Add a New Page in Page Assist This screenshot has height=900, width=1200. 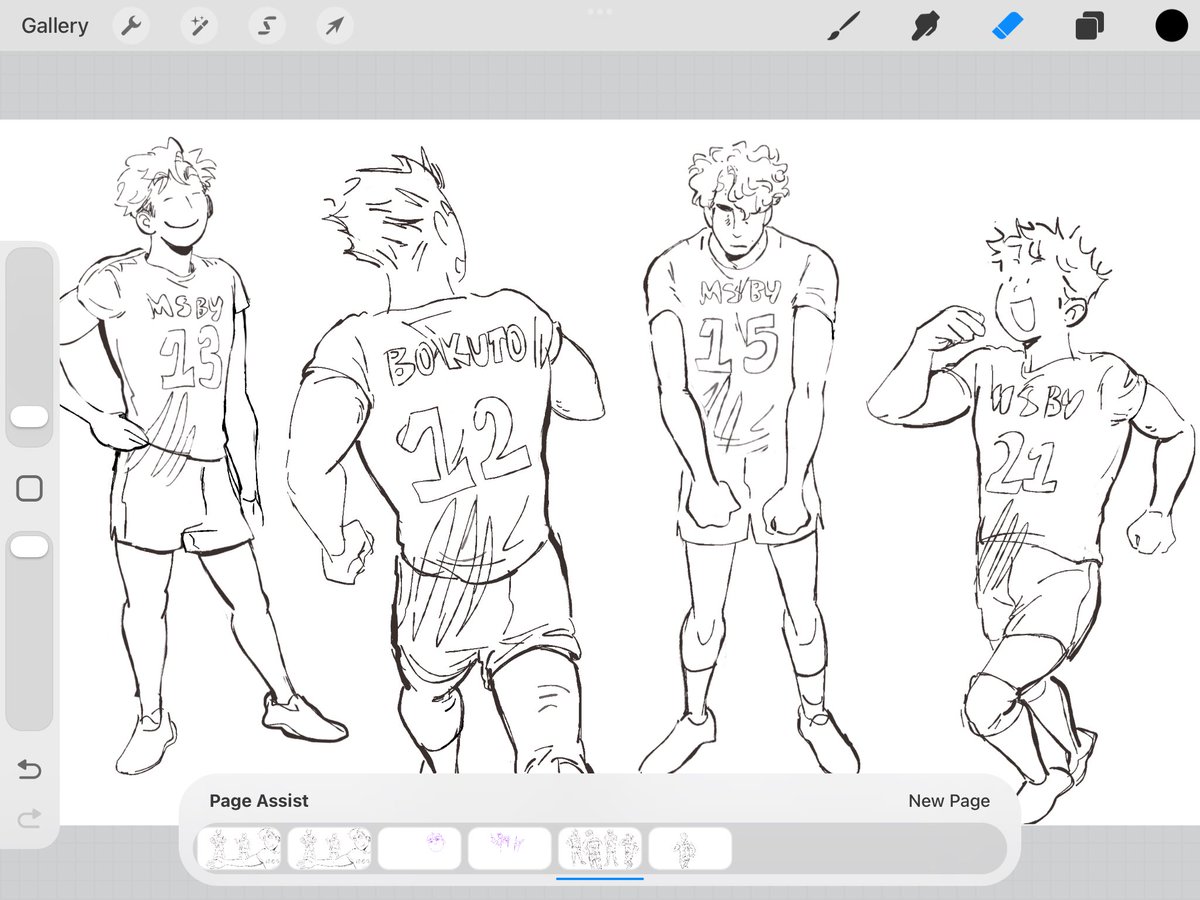point(949,801)
